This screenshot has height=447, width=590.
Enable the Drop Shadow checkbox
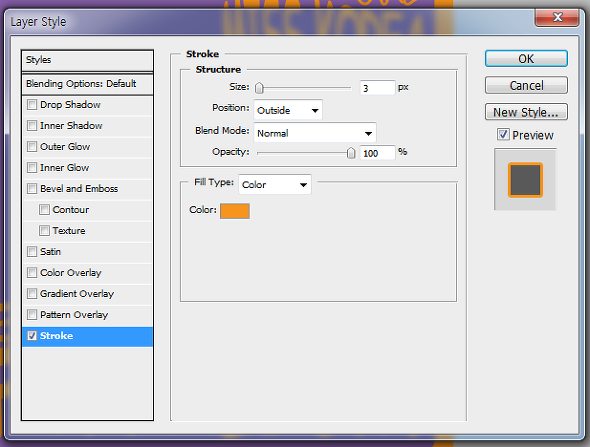pyautogui.click(x=32, y=104)
